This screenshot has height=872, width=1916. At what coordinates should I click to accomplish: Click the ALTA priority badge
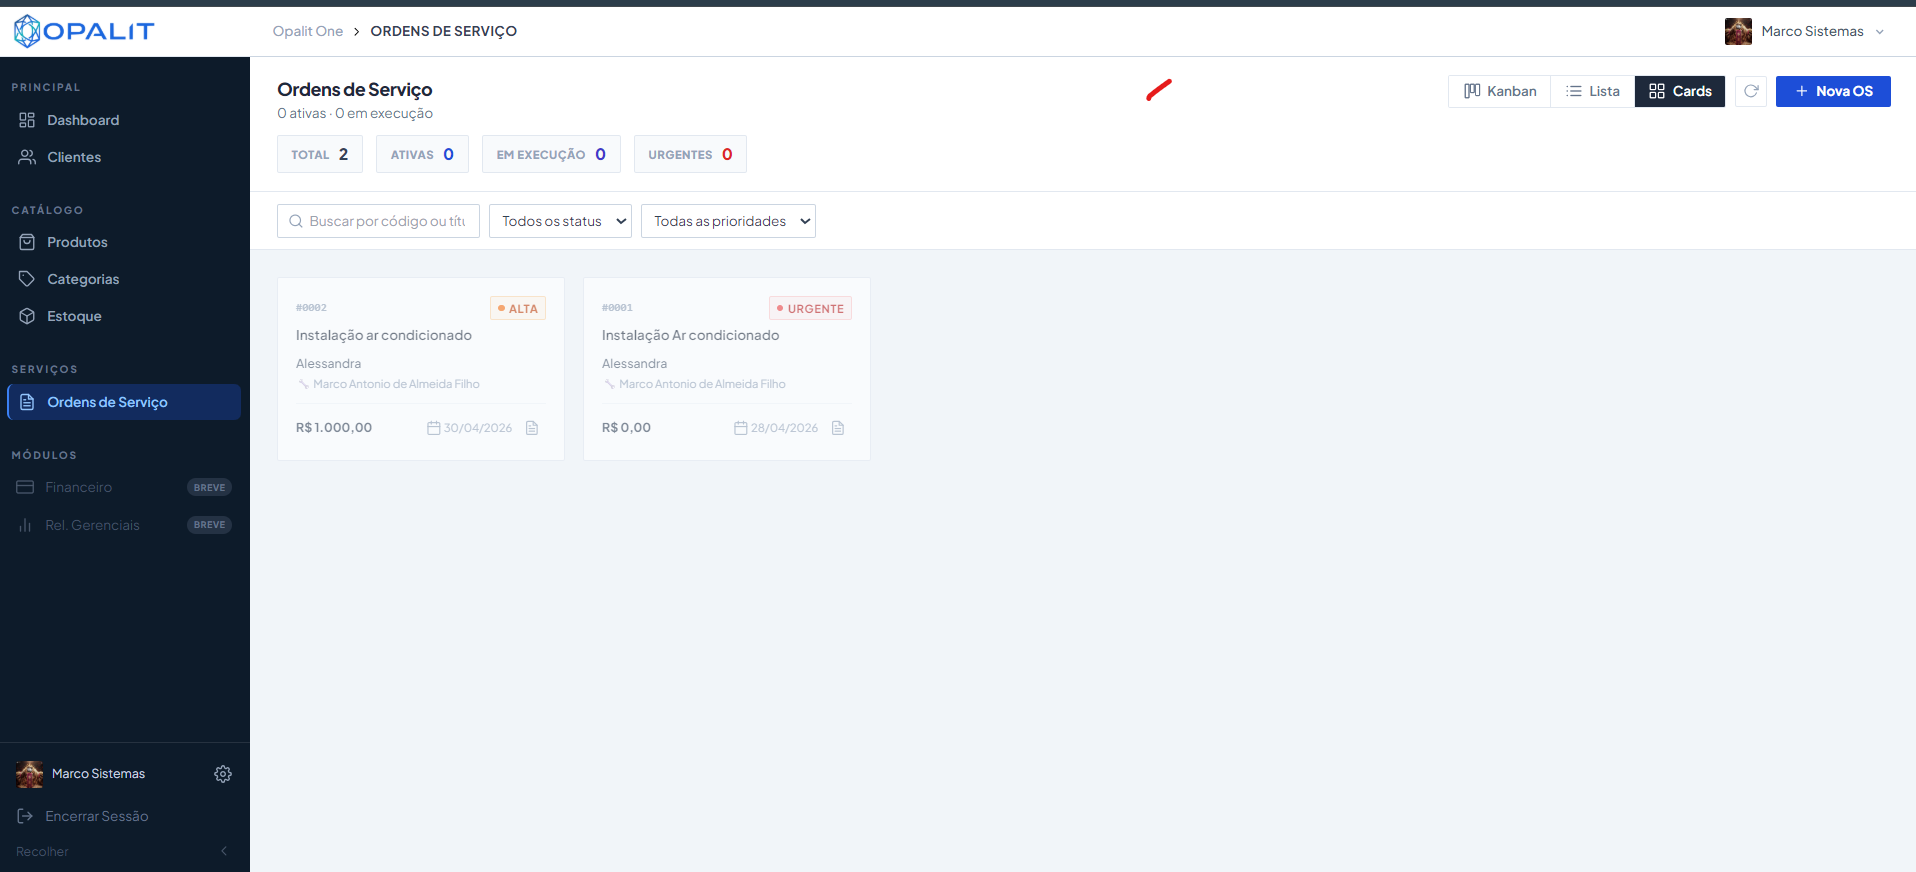(518, 308)
